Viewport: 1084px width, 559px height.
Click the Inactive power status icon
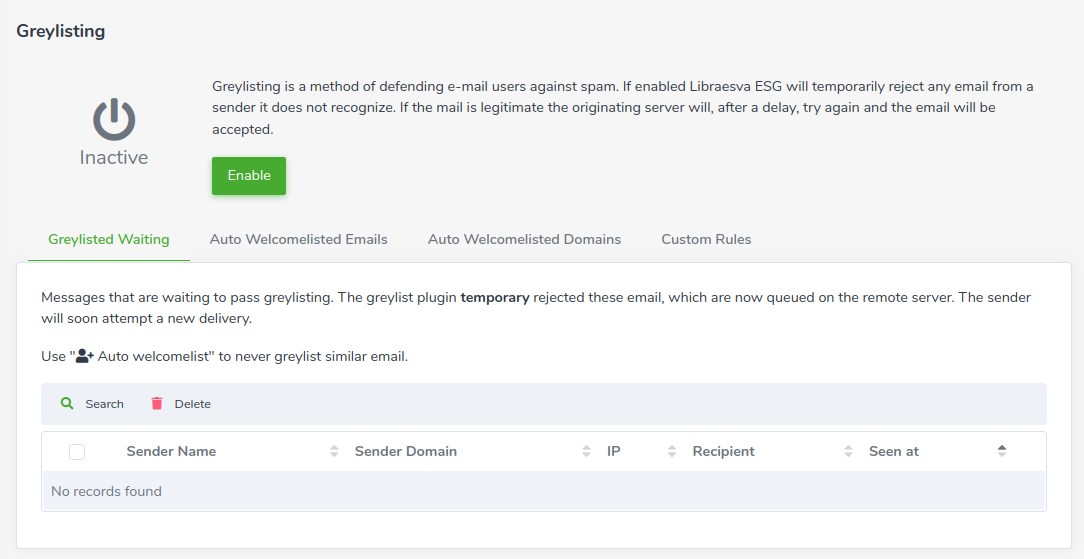[x=114, y=120]
